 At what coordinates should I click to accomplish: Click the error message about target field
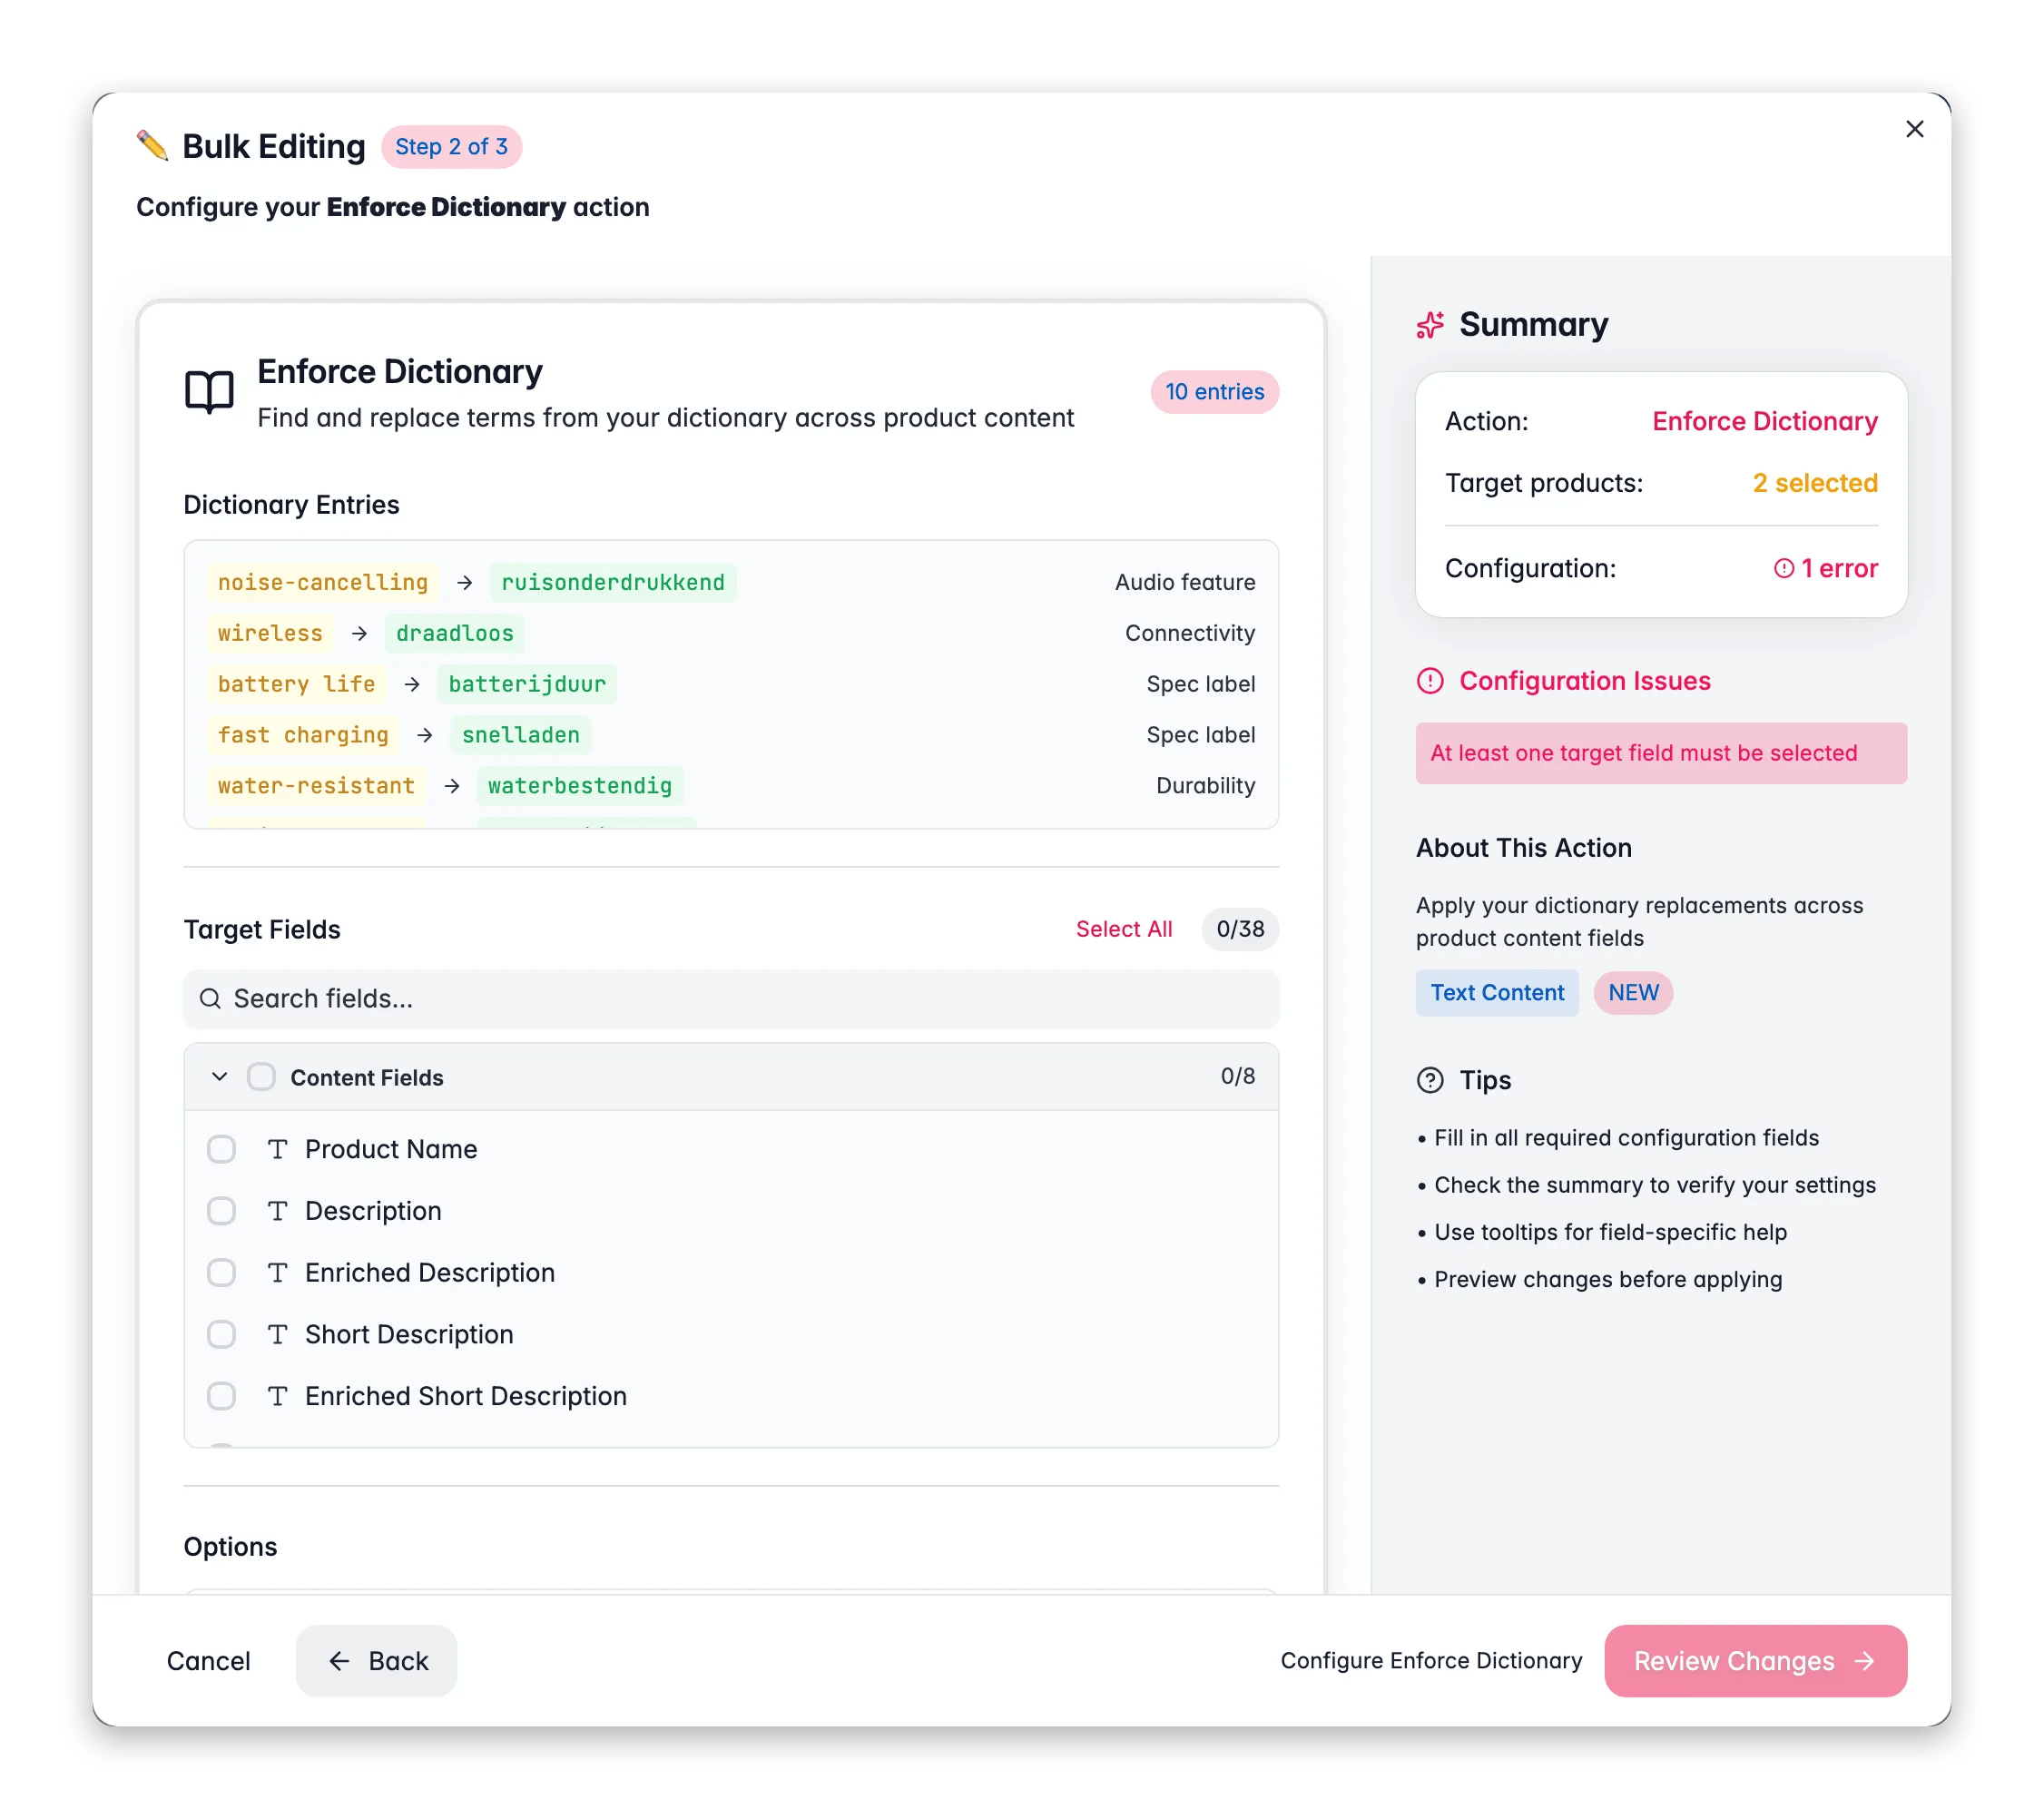[1661, 753]
